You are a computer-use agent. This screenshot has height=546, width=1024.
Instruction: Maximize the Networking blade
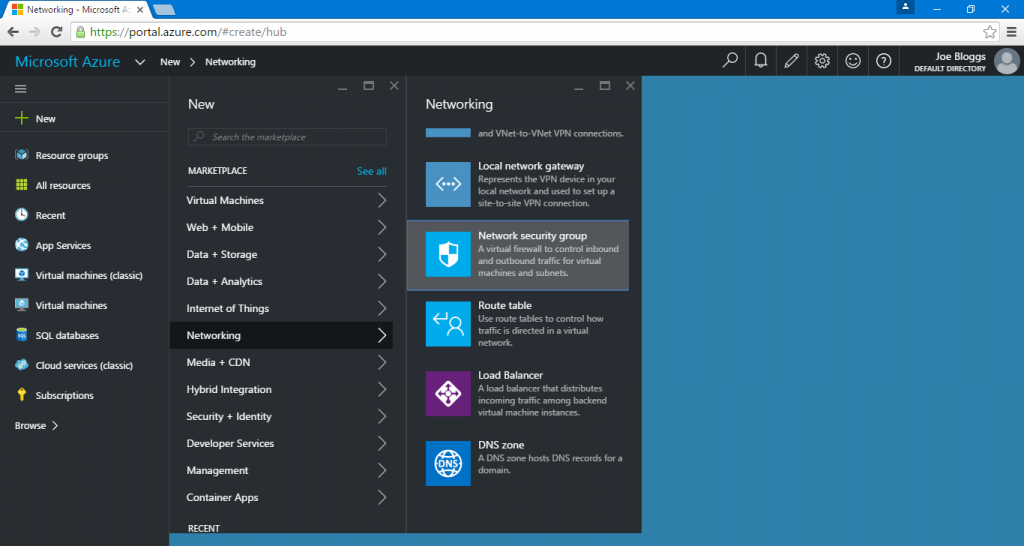pos(604,86)
